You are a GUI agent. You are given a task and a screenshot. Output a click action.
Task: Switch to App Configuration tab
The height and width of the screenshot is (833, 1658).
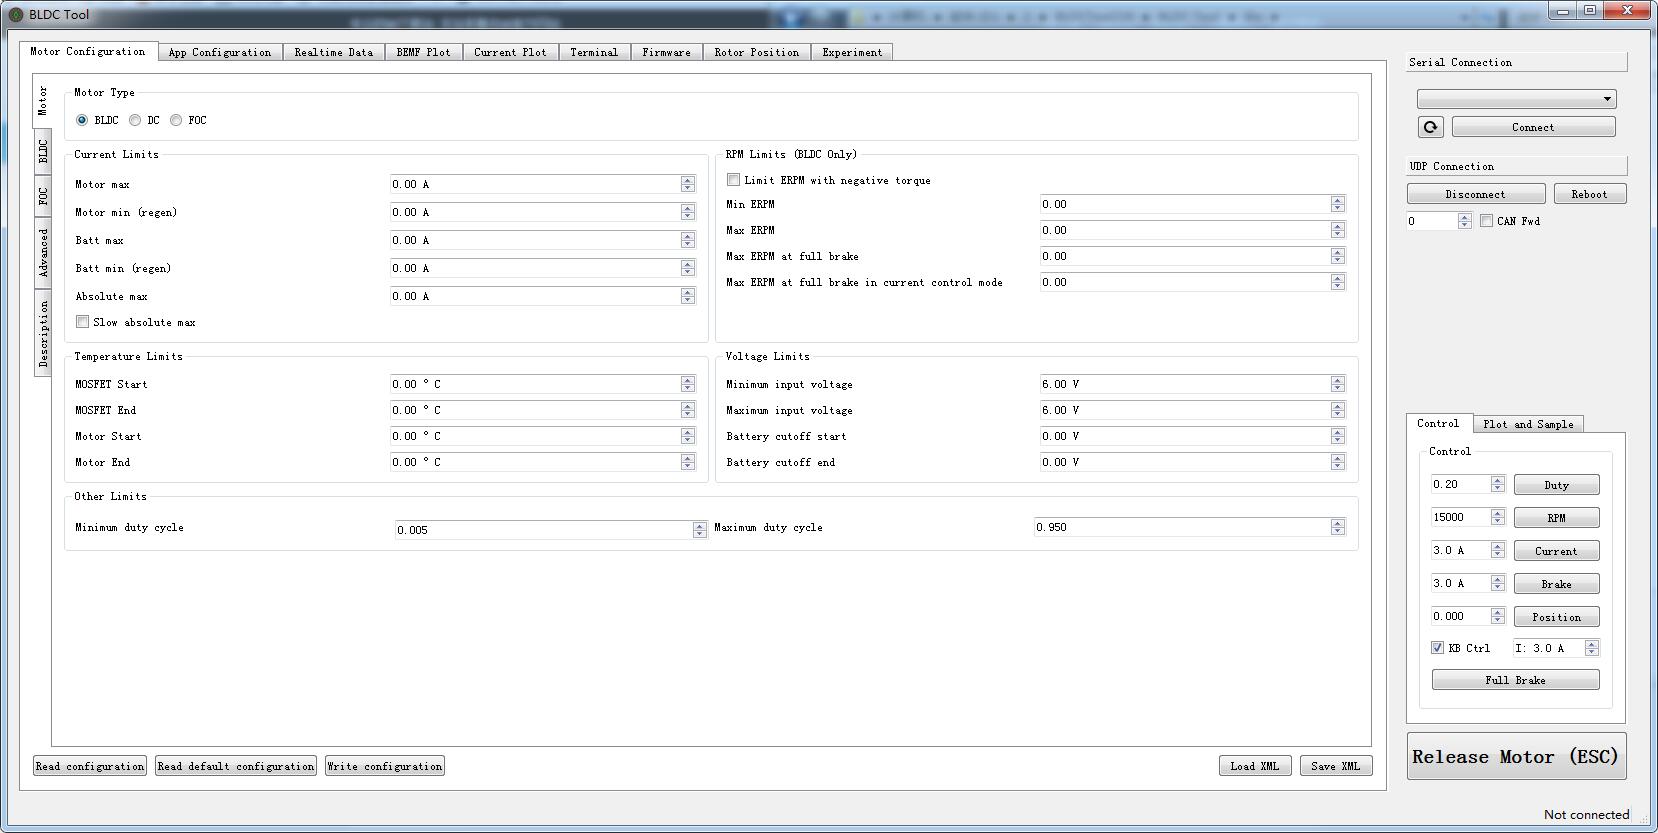click(x=220, y=52)
